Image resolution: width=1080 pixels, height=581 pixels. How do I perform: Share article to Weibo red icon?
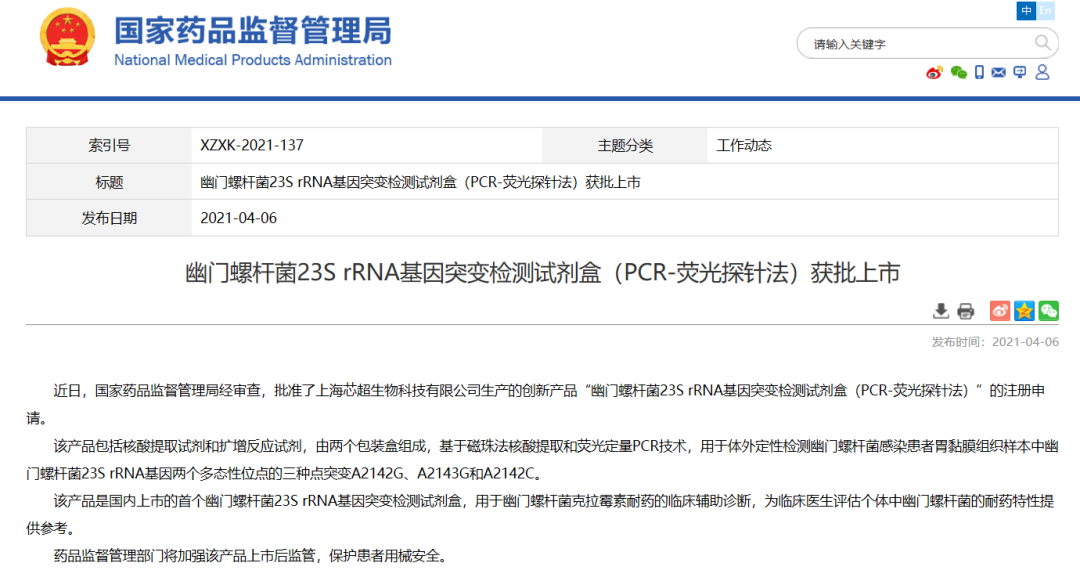pyautogui.click(x=1000, y=311)
